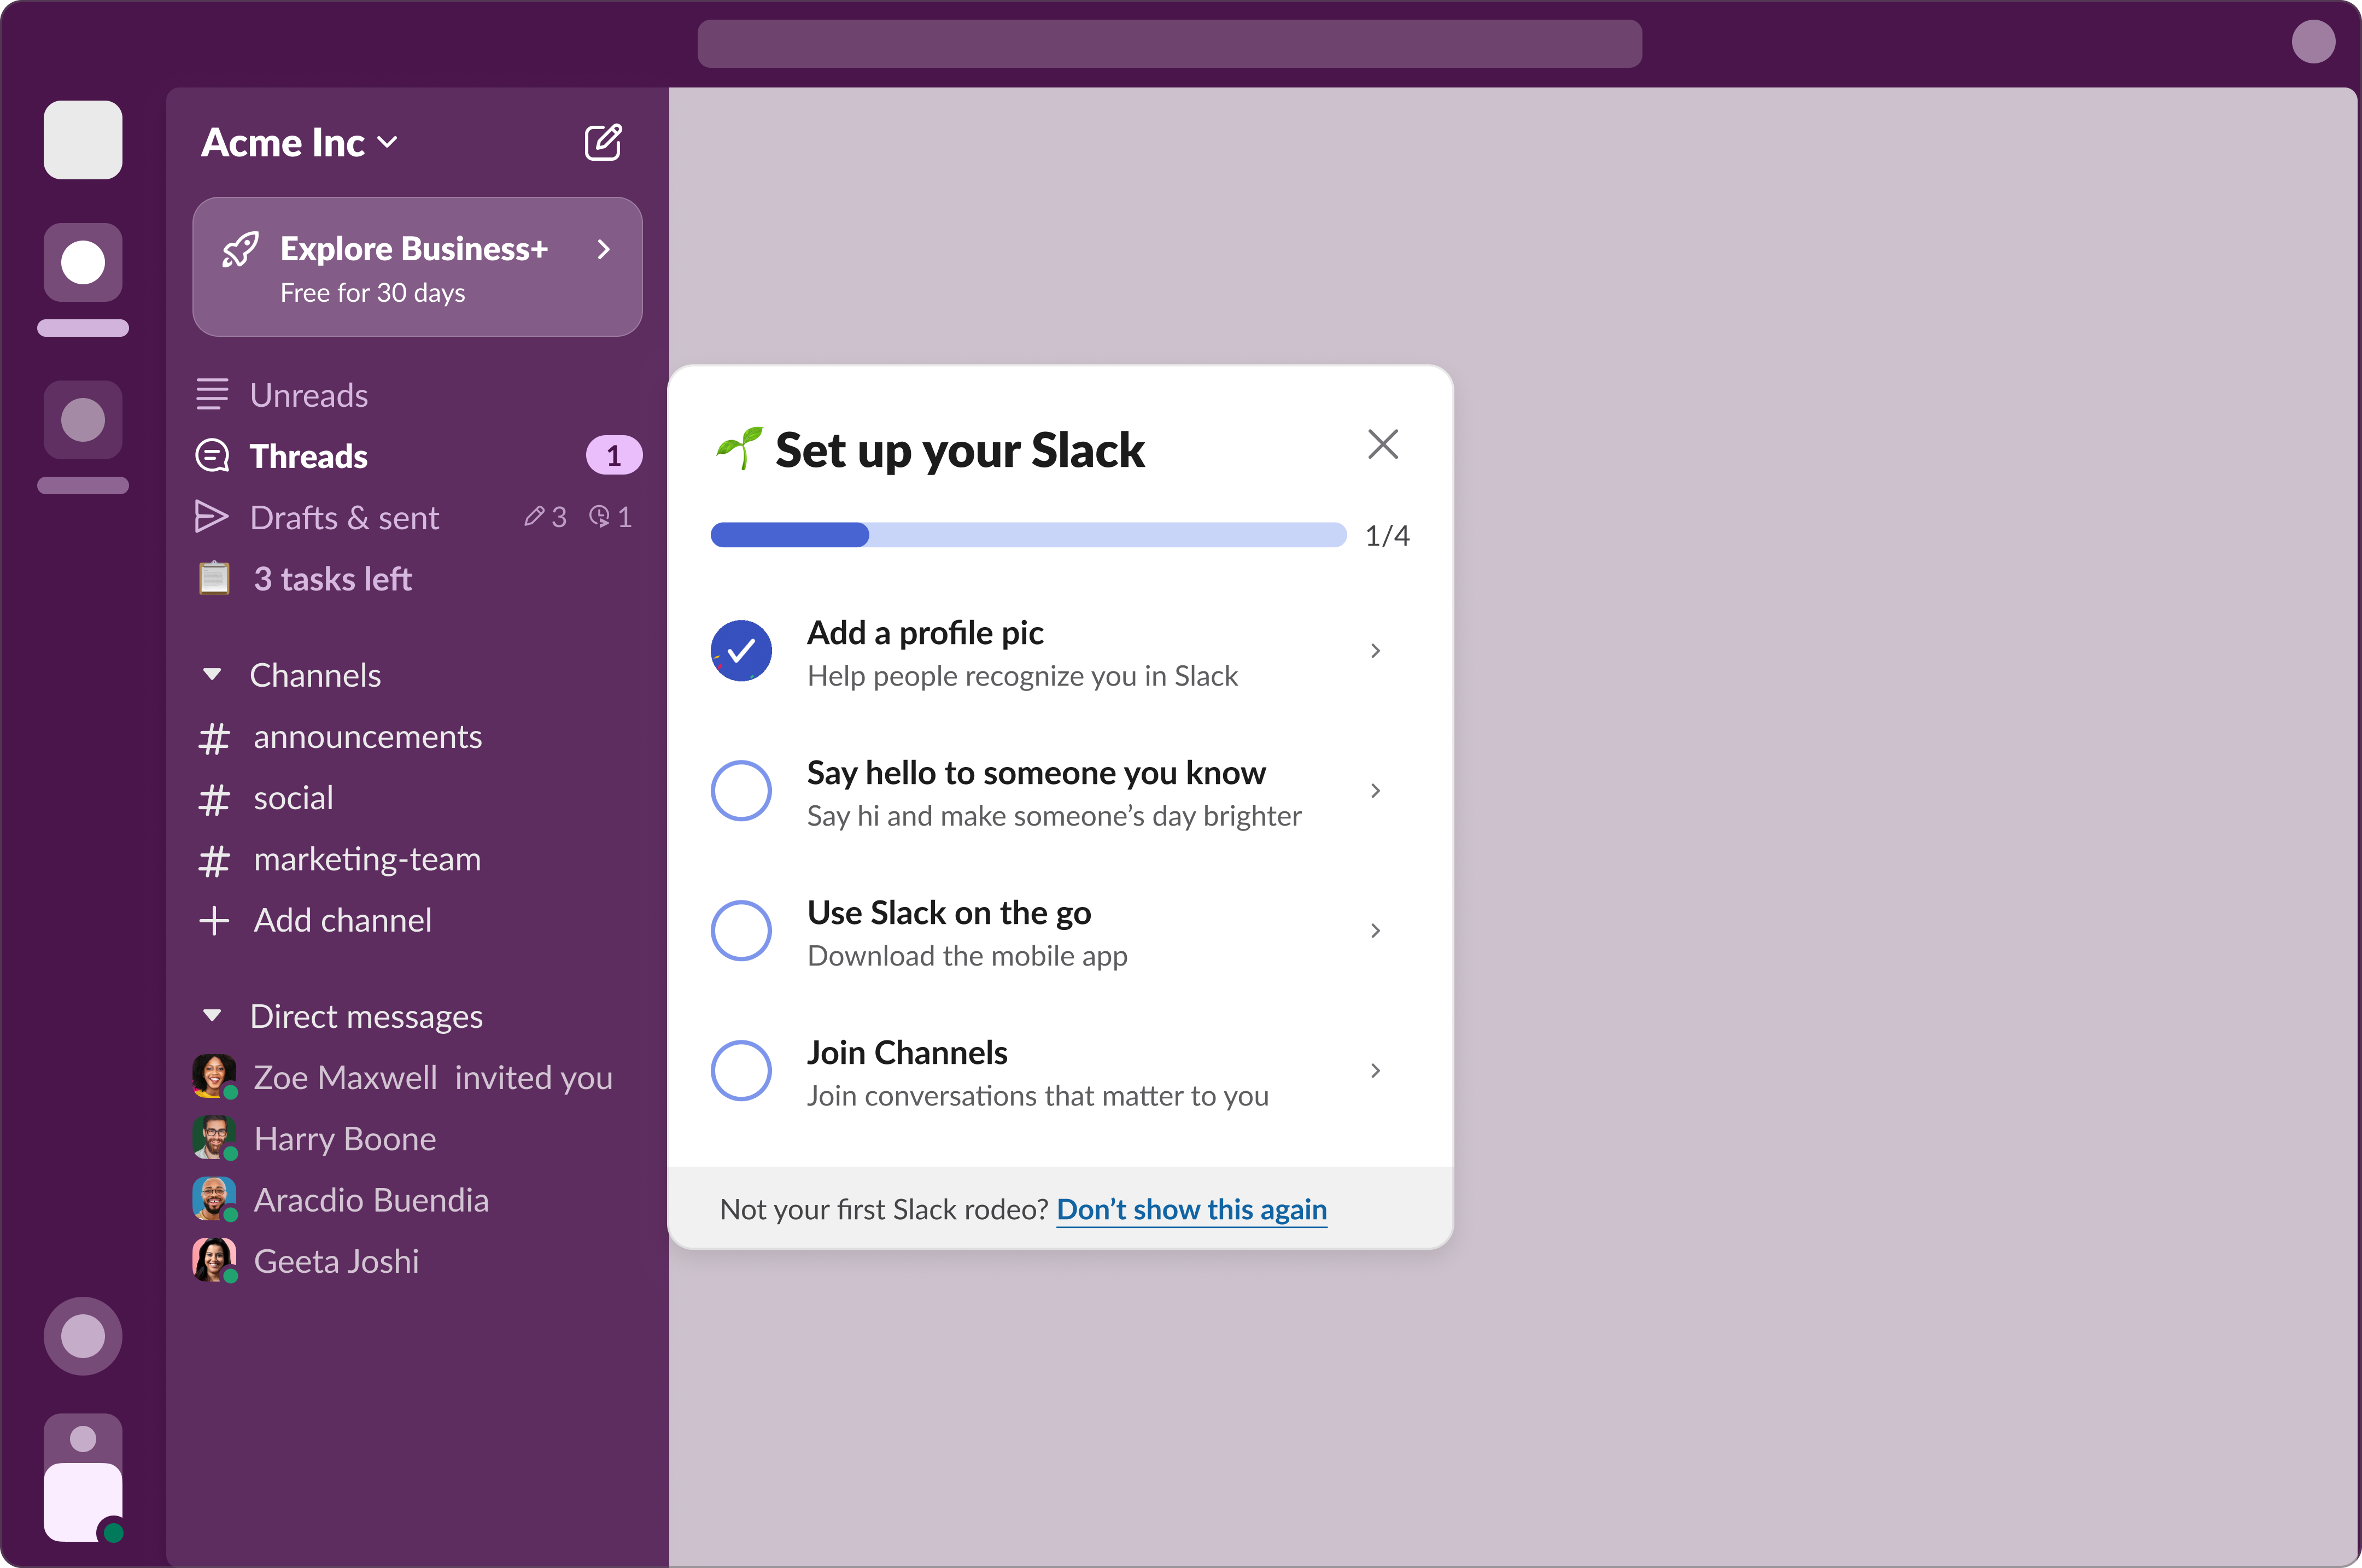Close the Set up your Slack dialog

[x=1383, y=444]
